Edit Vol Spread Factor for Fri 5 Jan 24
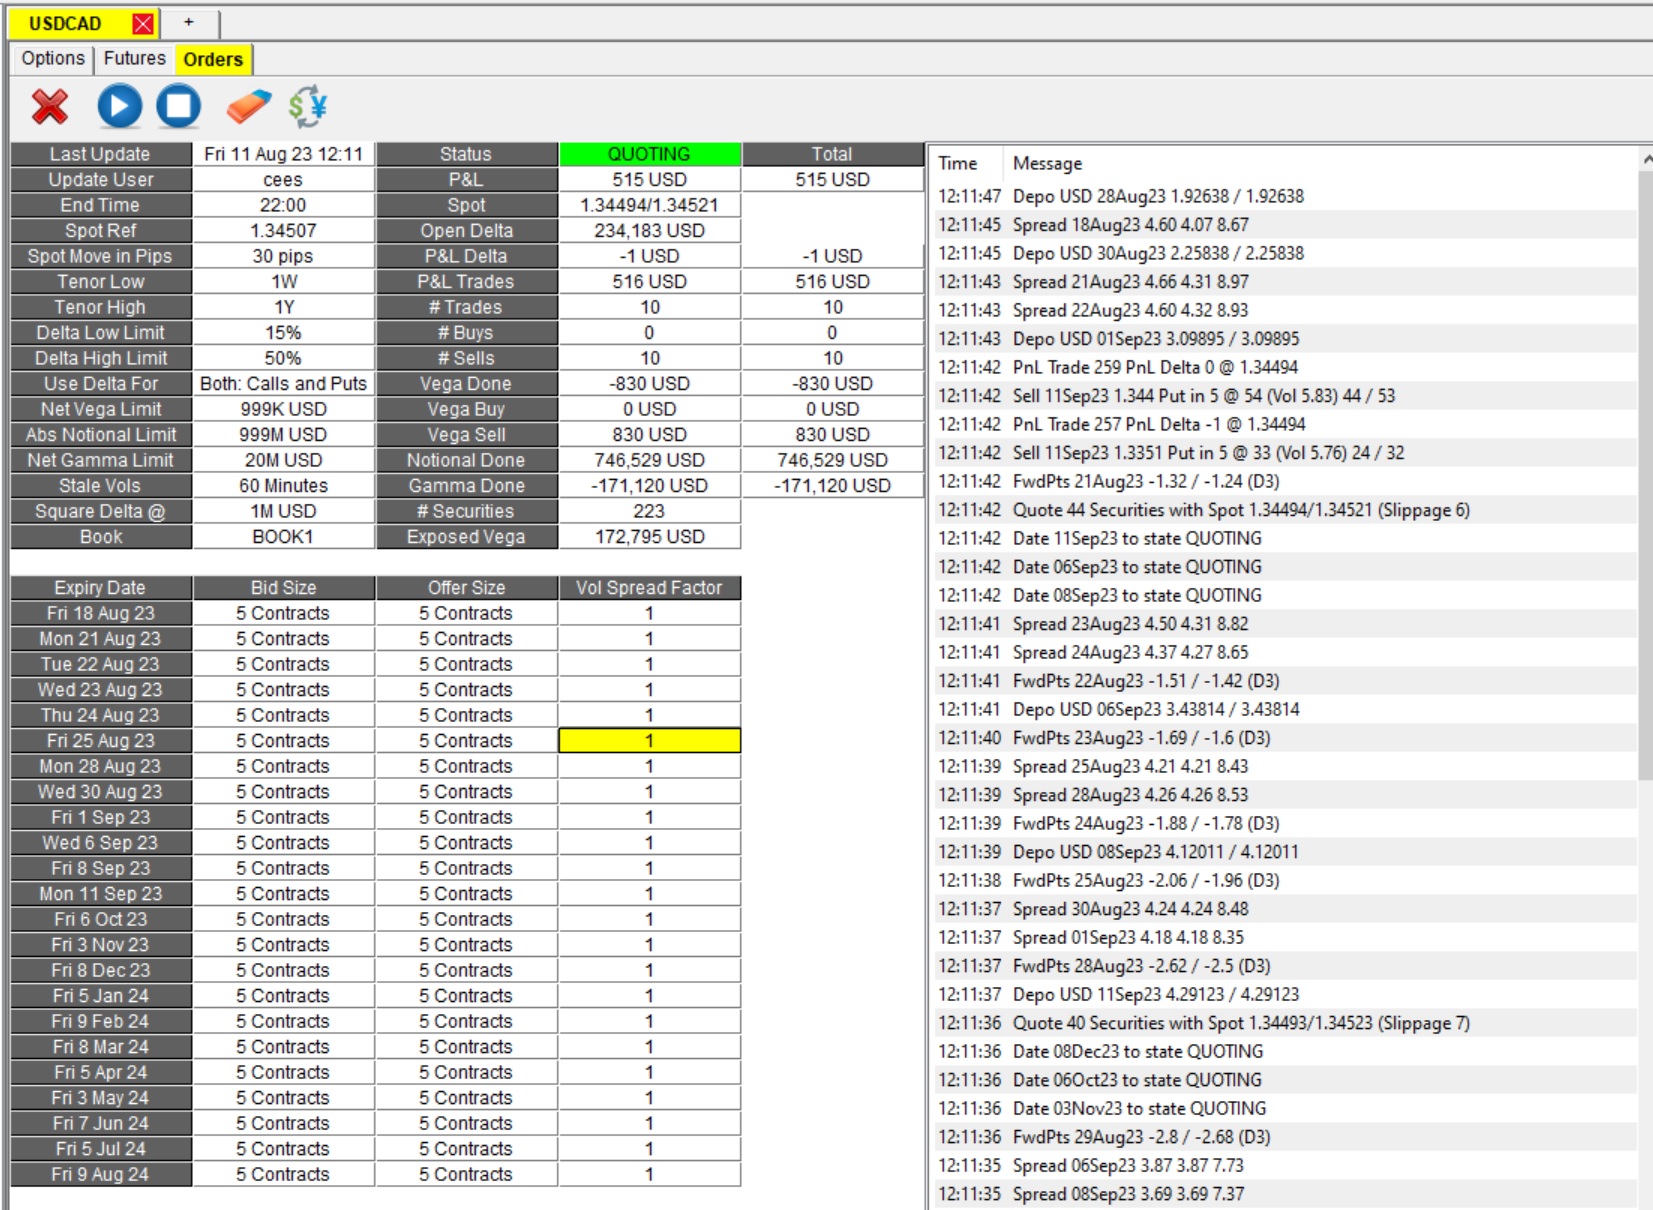Image resolution: width=1653 pixels, height=1210 pixels. click(650, 995)
